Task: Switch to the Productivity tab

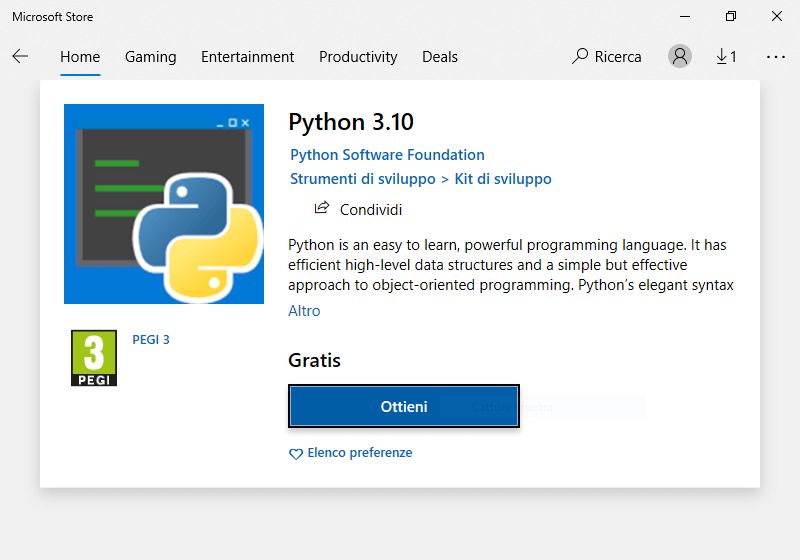Action: [358, 57]
